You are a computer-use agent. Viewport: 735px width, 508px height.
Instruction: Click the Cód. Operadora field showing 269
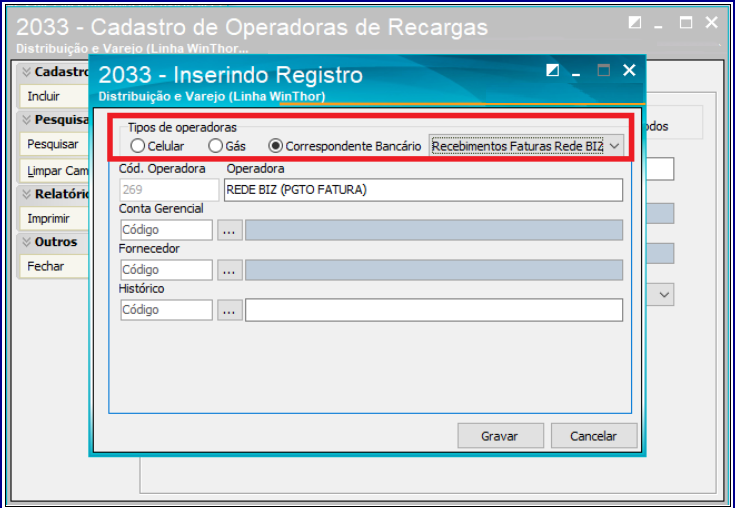point(169,190)
